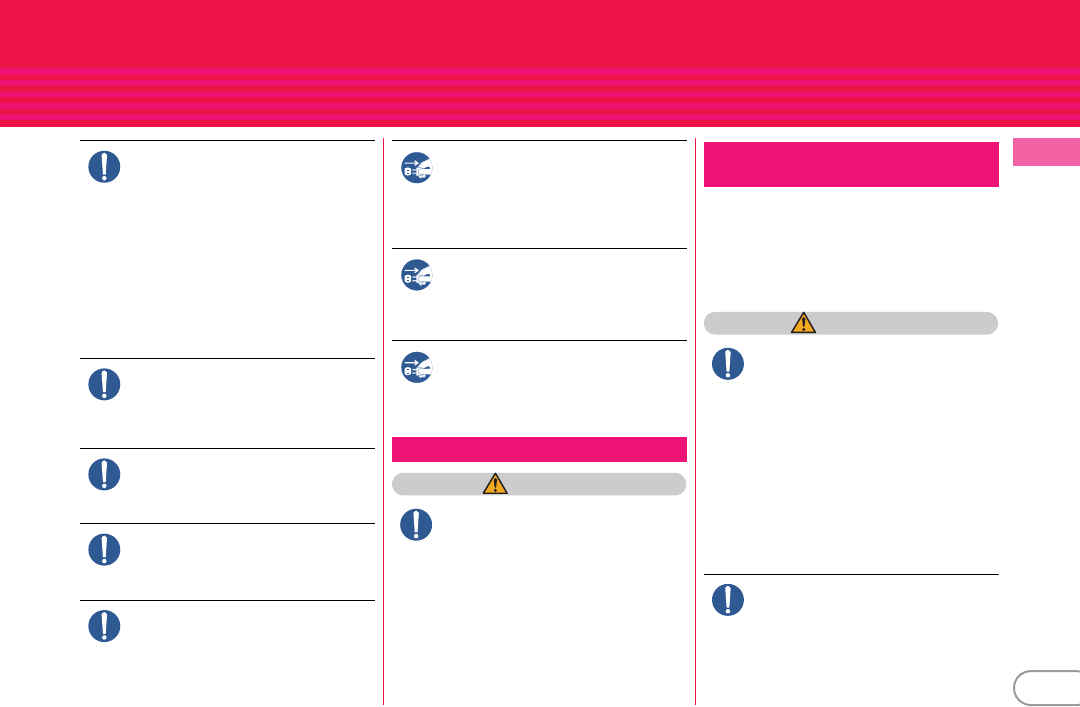Click warning triangle in right column gray bar
This screenshot has height=707, width=1080.
(x=803, y=322)
